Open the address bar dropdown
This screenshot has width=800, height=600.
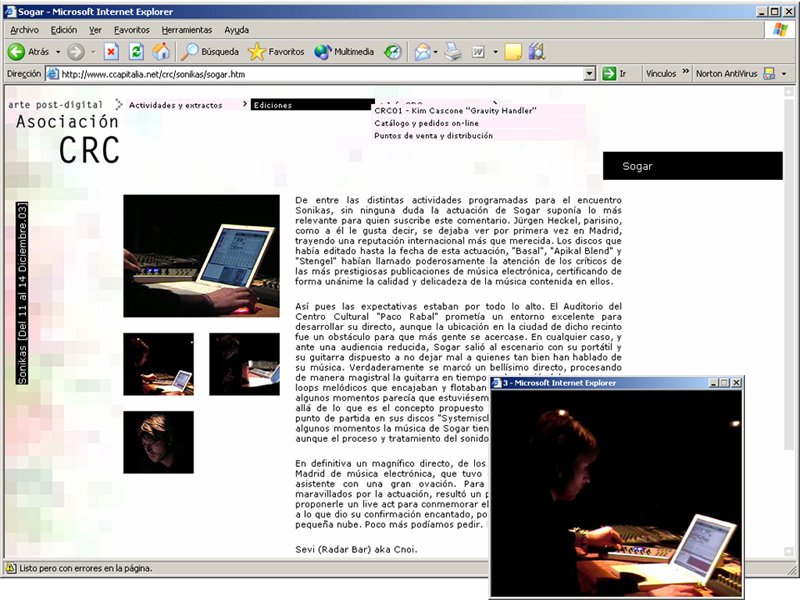coord(590,74)
